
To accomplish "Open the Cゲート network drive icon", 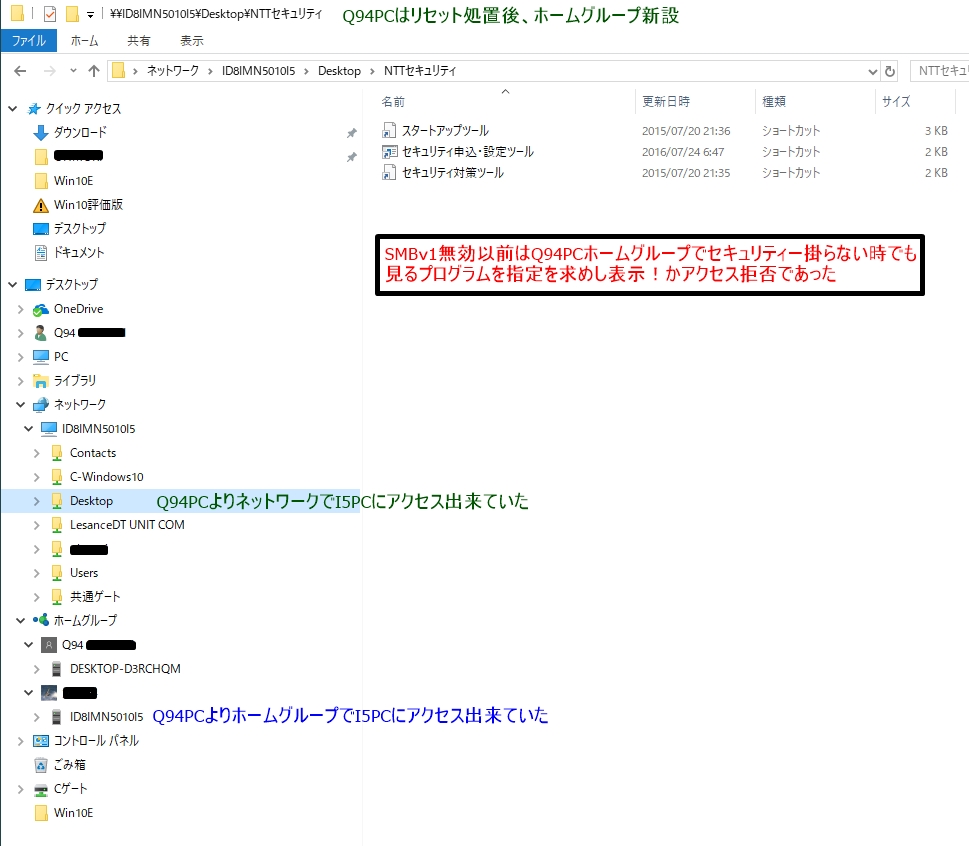I will 41,790.
